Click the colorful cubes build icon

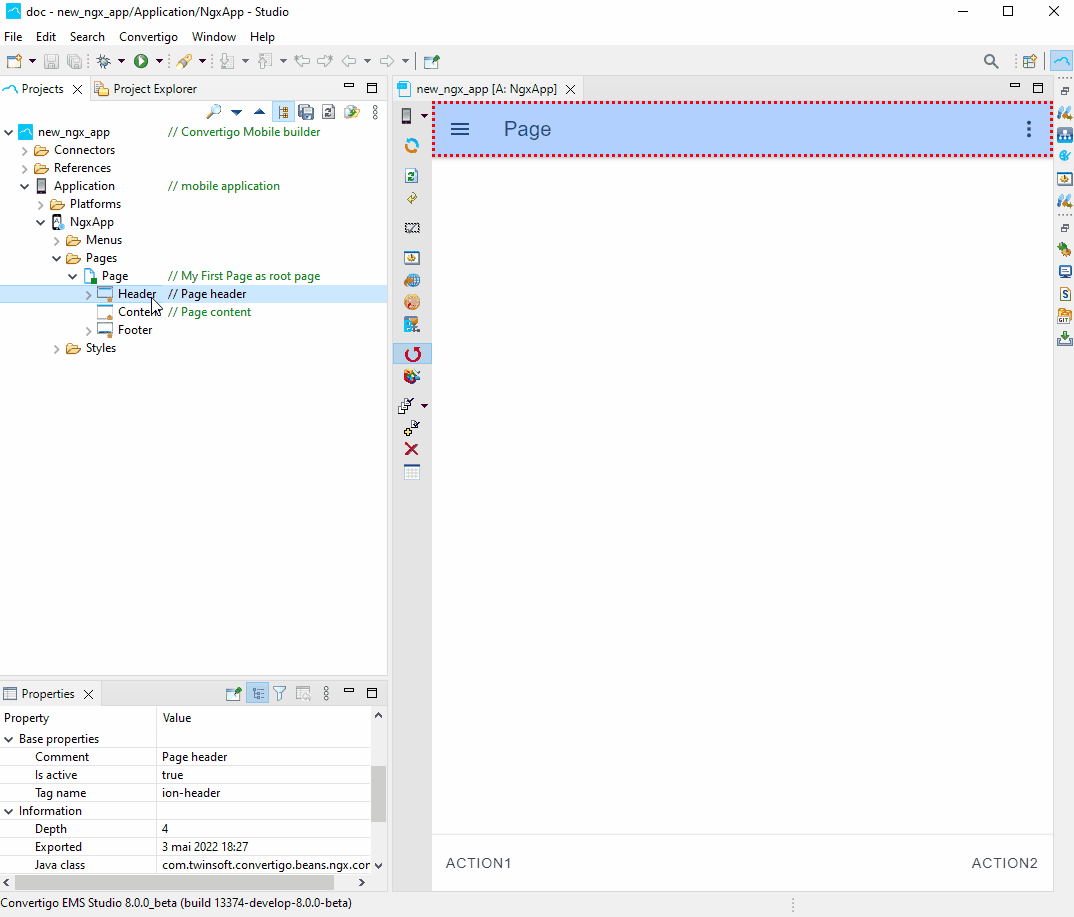(412, 376)
